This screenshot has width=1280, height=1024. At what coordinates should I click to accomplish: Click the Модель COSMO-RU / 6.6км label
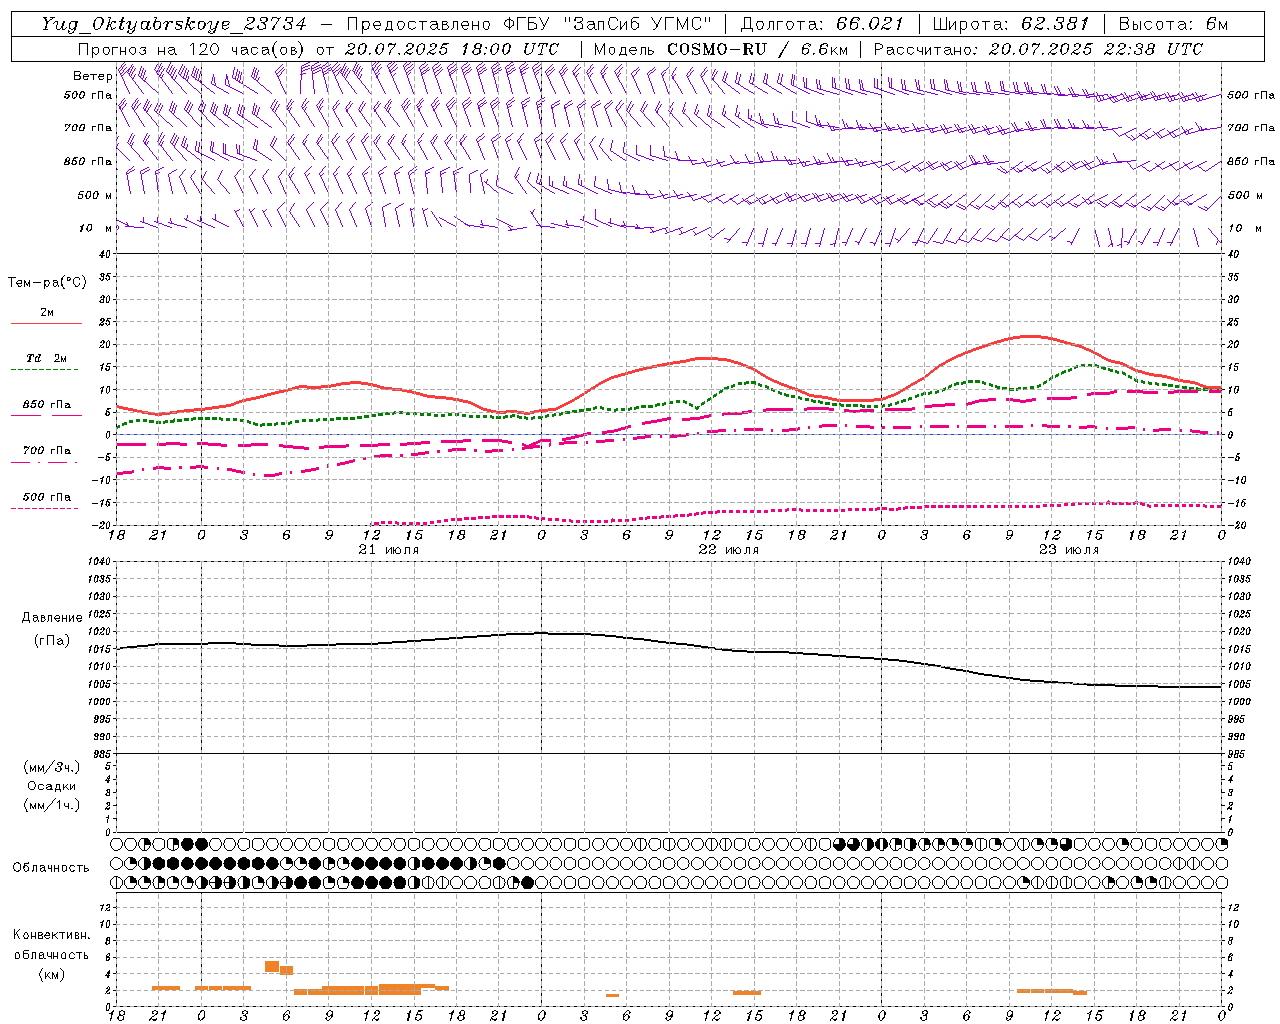coord(721,49)
